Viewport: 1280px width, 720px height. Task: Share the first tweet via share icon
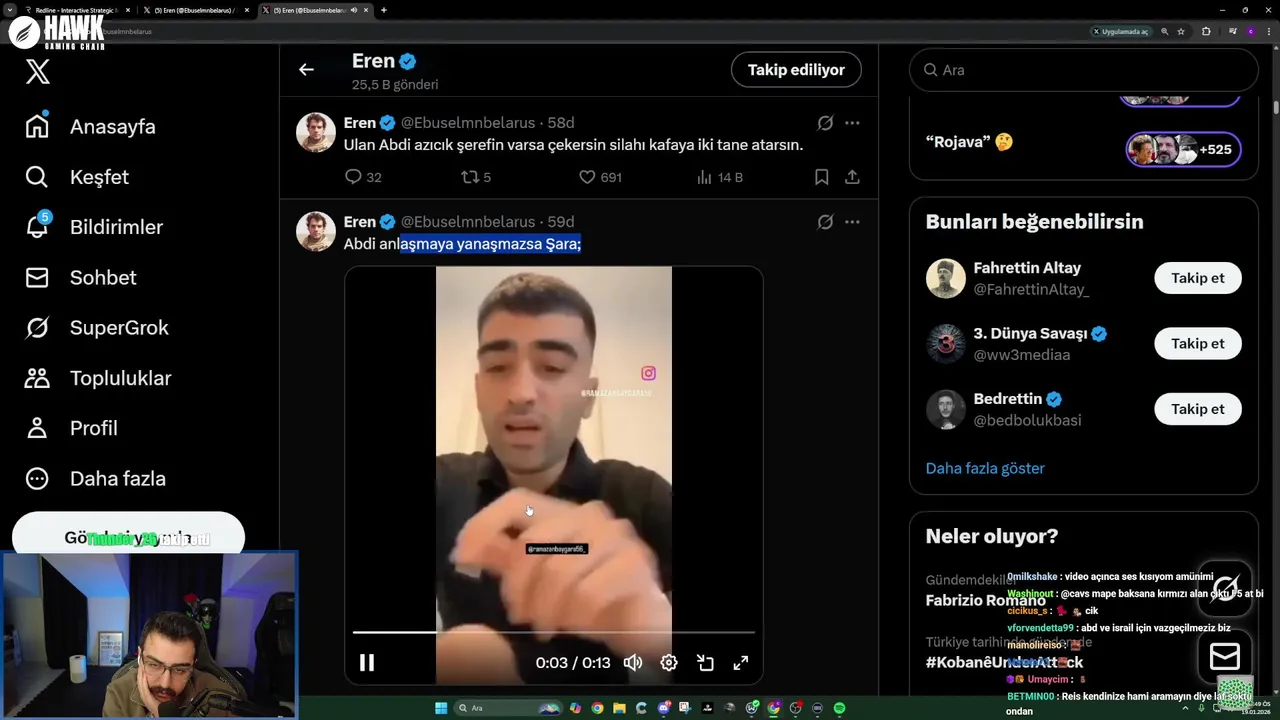[852, 177]
